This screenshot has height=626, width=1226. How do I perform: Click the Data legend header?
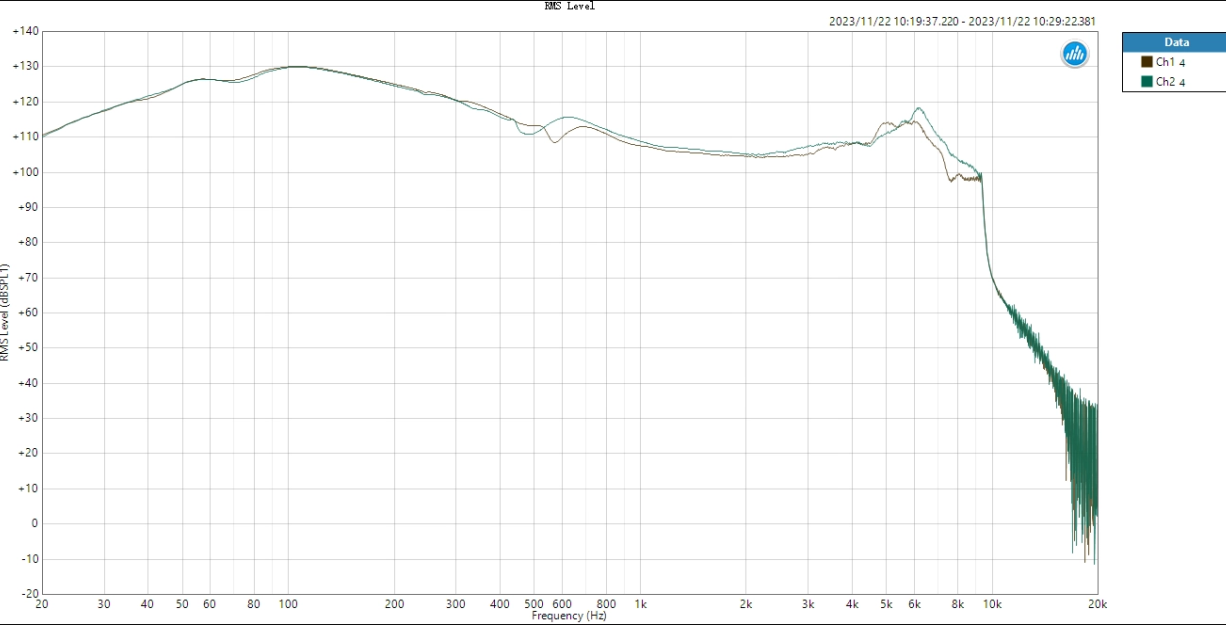(x=1176, y=42)
